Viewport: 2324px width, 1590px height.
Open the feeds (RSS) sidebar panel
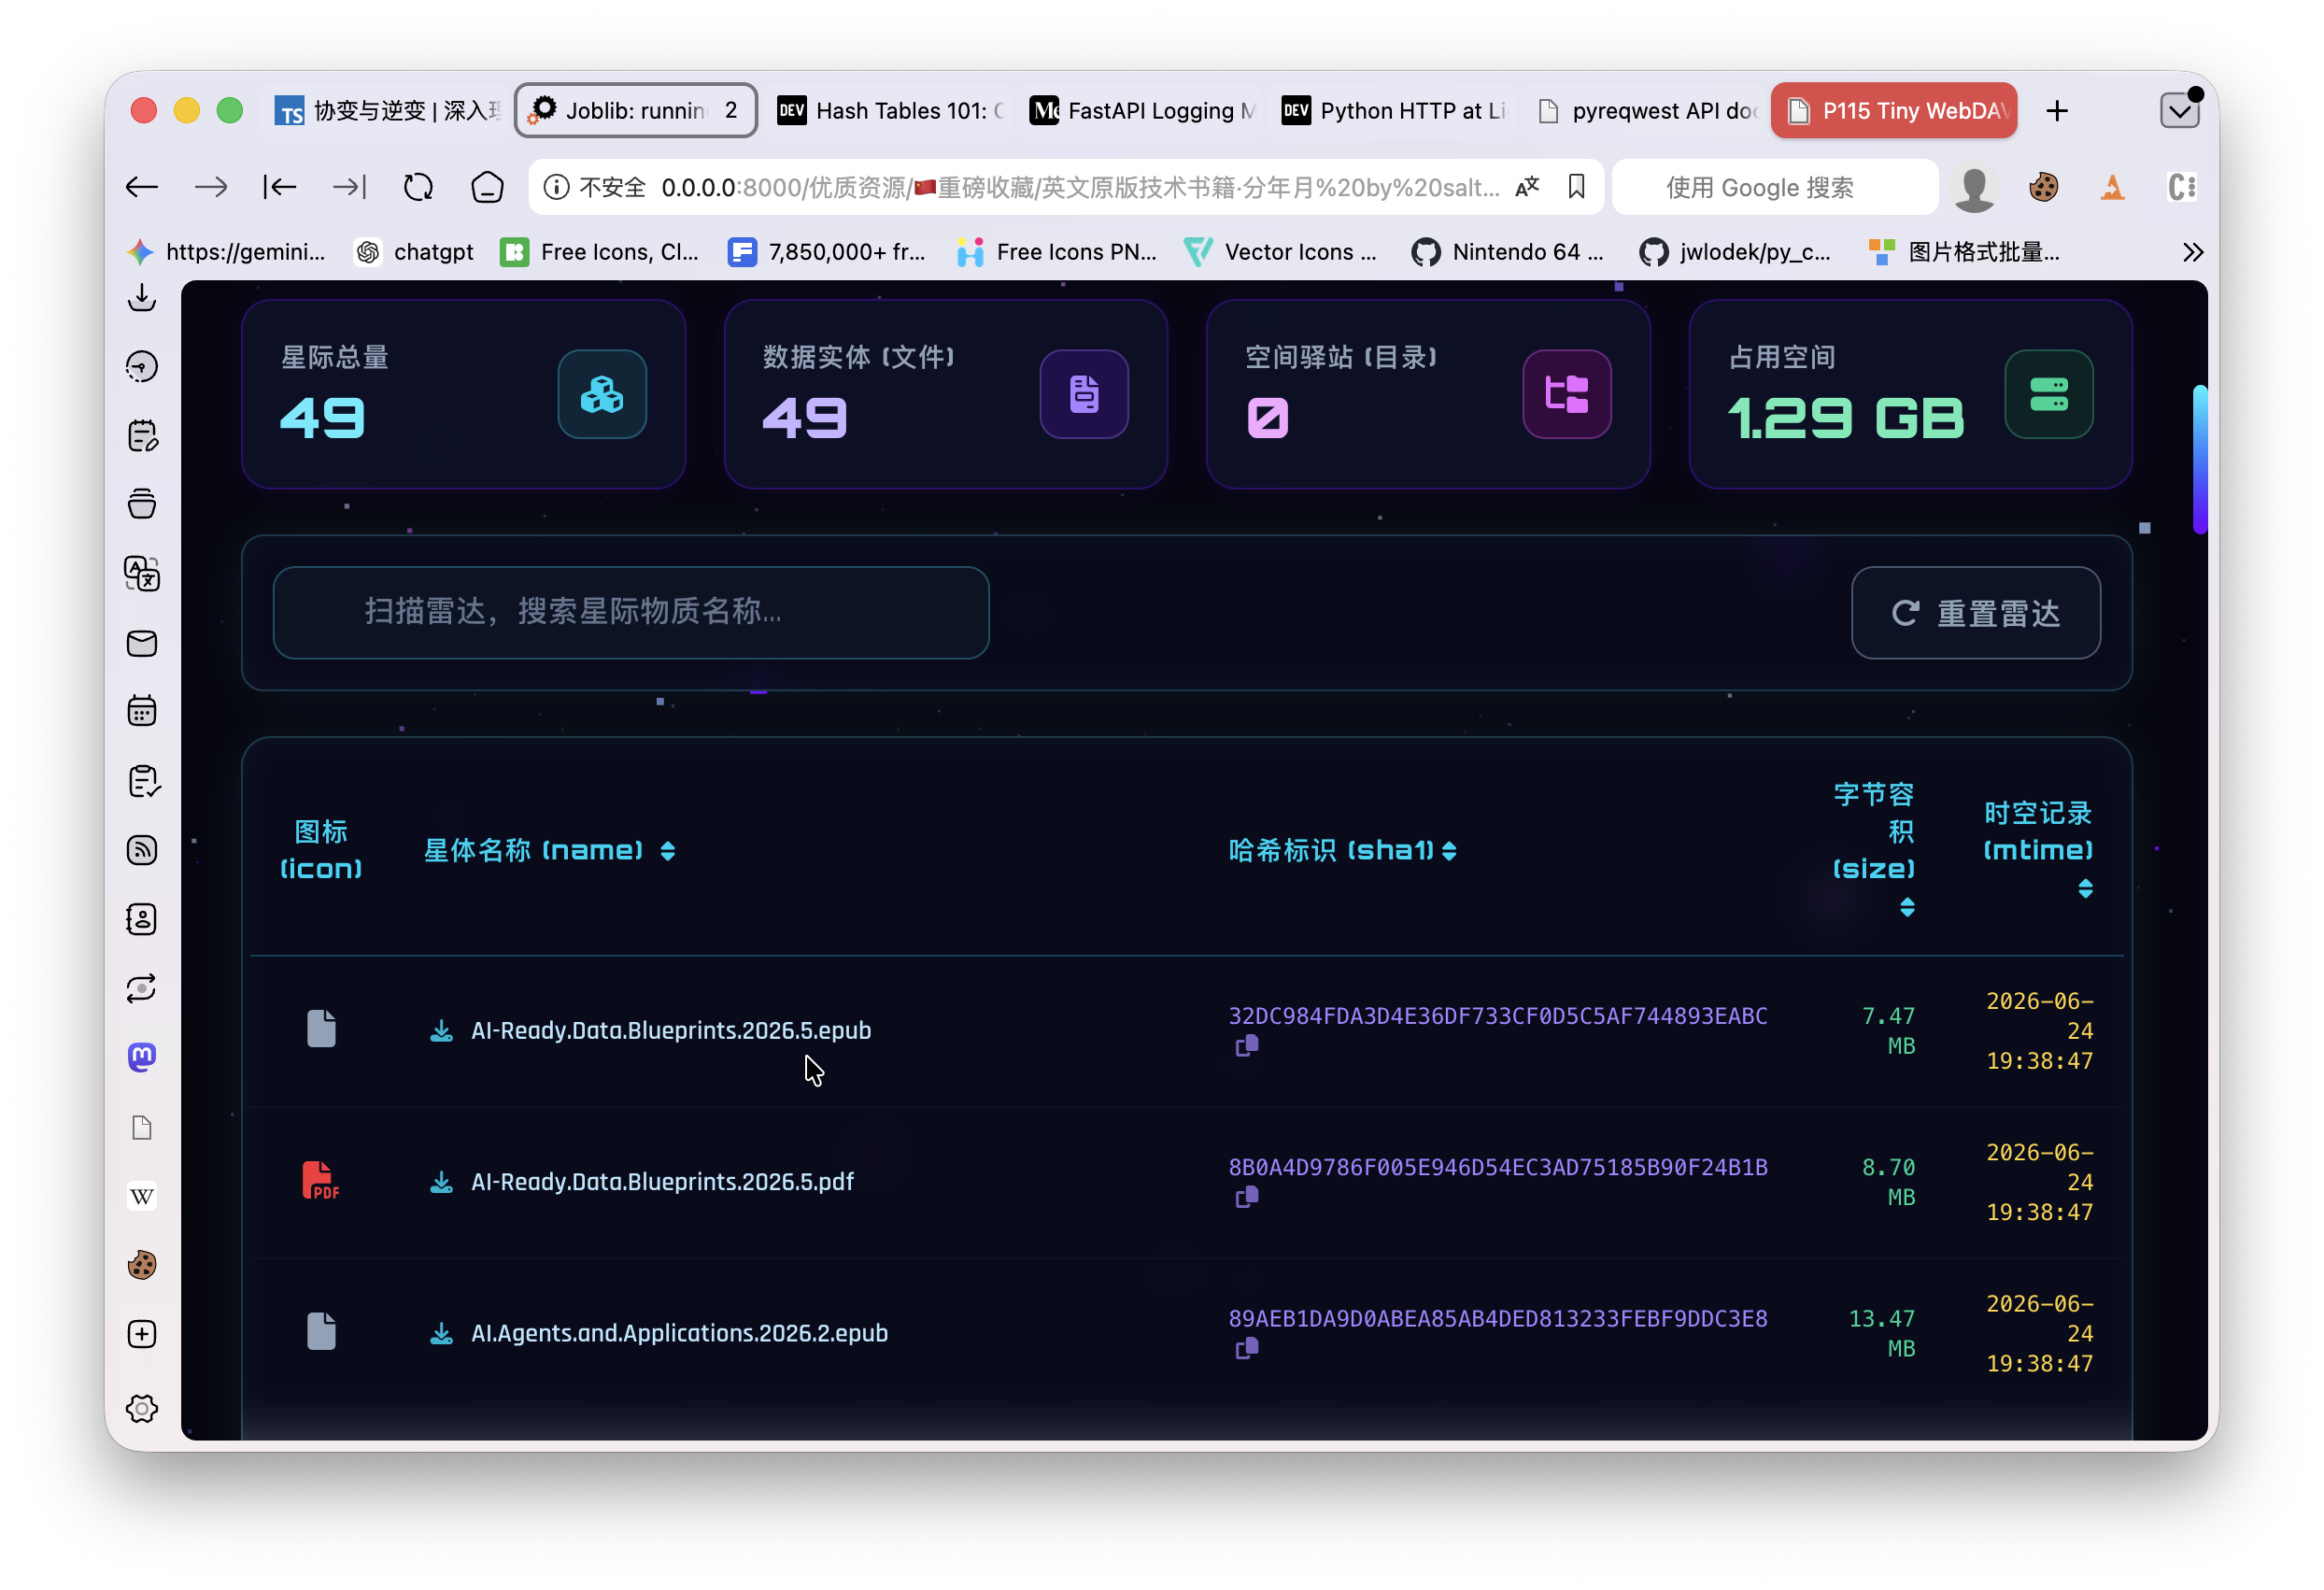pyautogui.click(x=142, y=850)
